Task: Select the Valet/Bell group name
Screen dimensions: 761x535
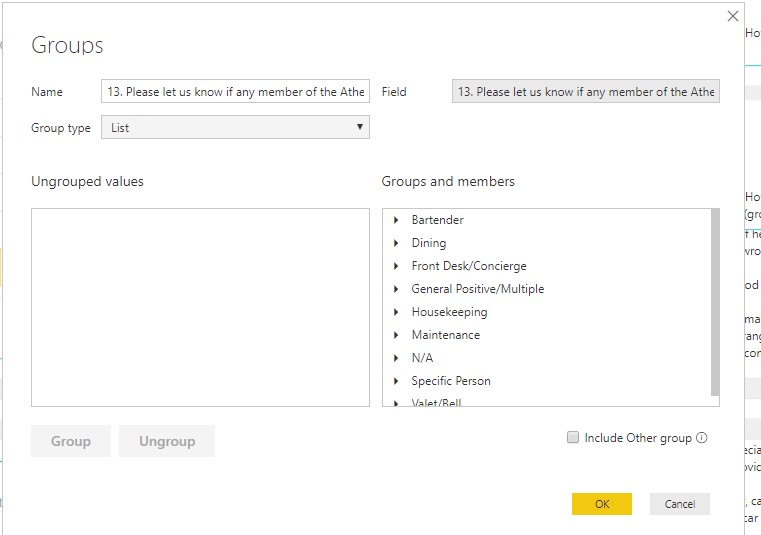Action: tap(436, 402)
